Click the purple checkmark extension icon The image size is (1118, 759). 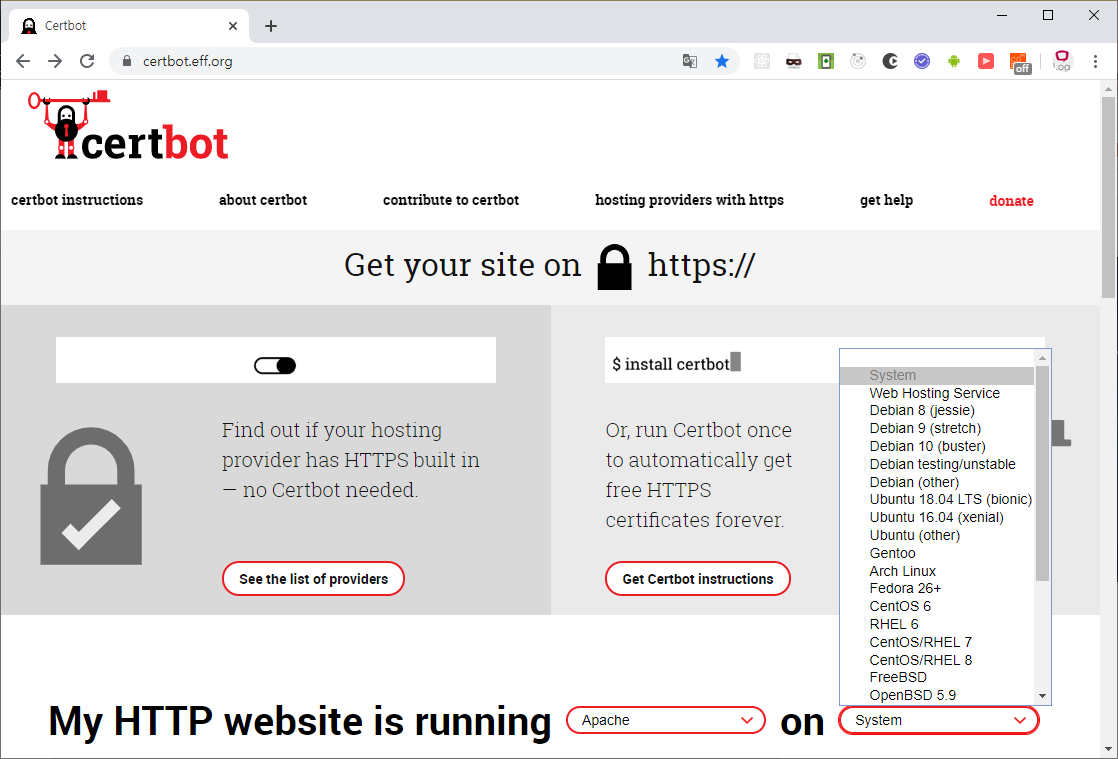pyautogui.click(x=922, y=61)
